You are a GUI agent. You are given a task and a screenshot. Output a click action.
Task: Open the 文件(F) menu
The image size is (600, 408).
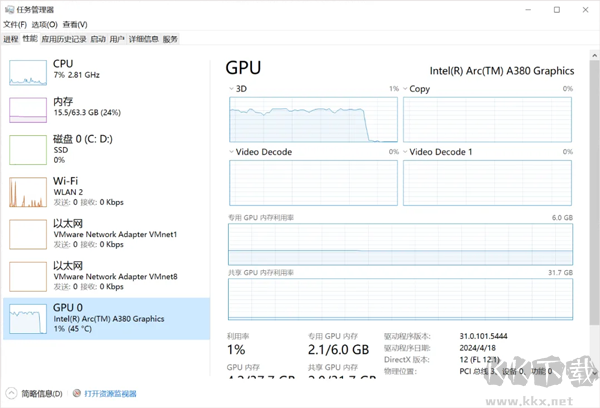(15, 24)
